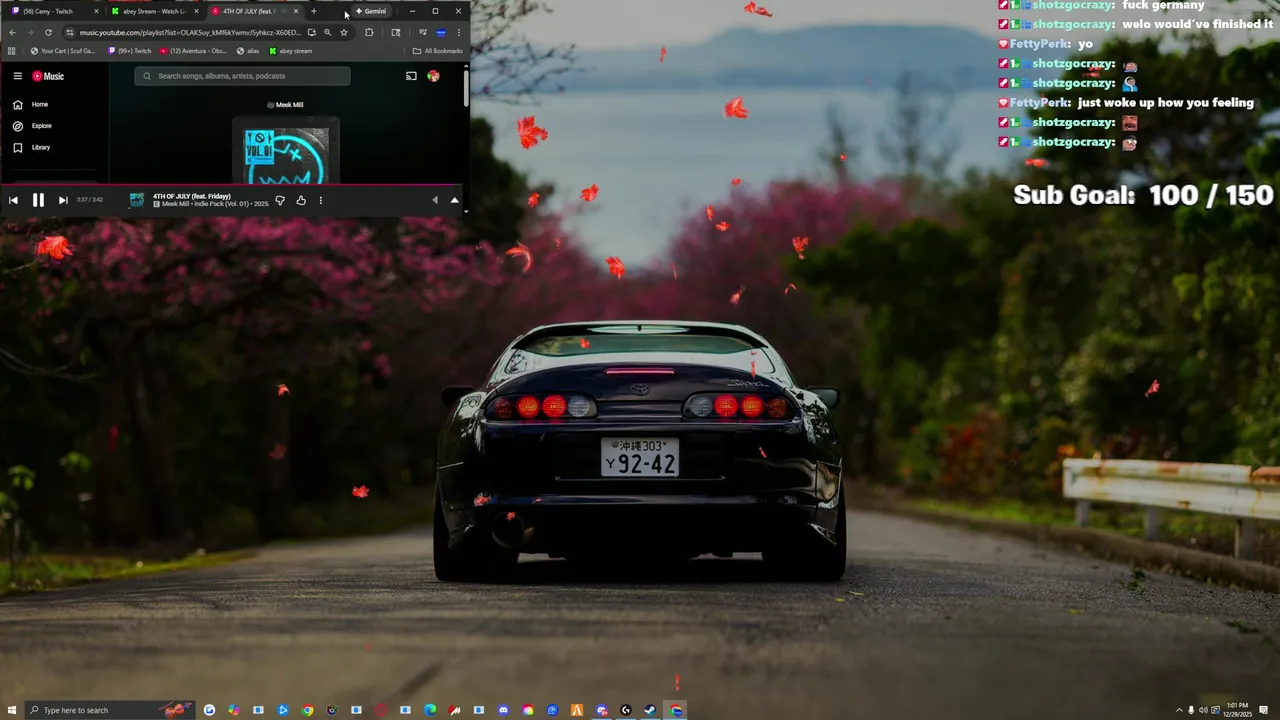Open the YouTube Music hamburger guide menu

17,76
